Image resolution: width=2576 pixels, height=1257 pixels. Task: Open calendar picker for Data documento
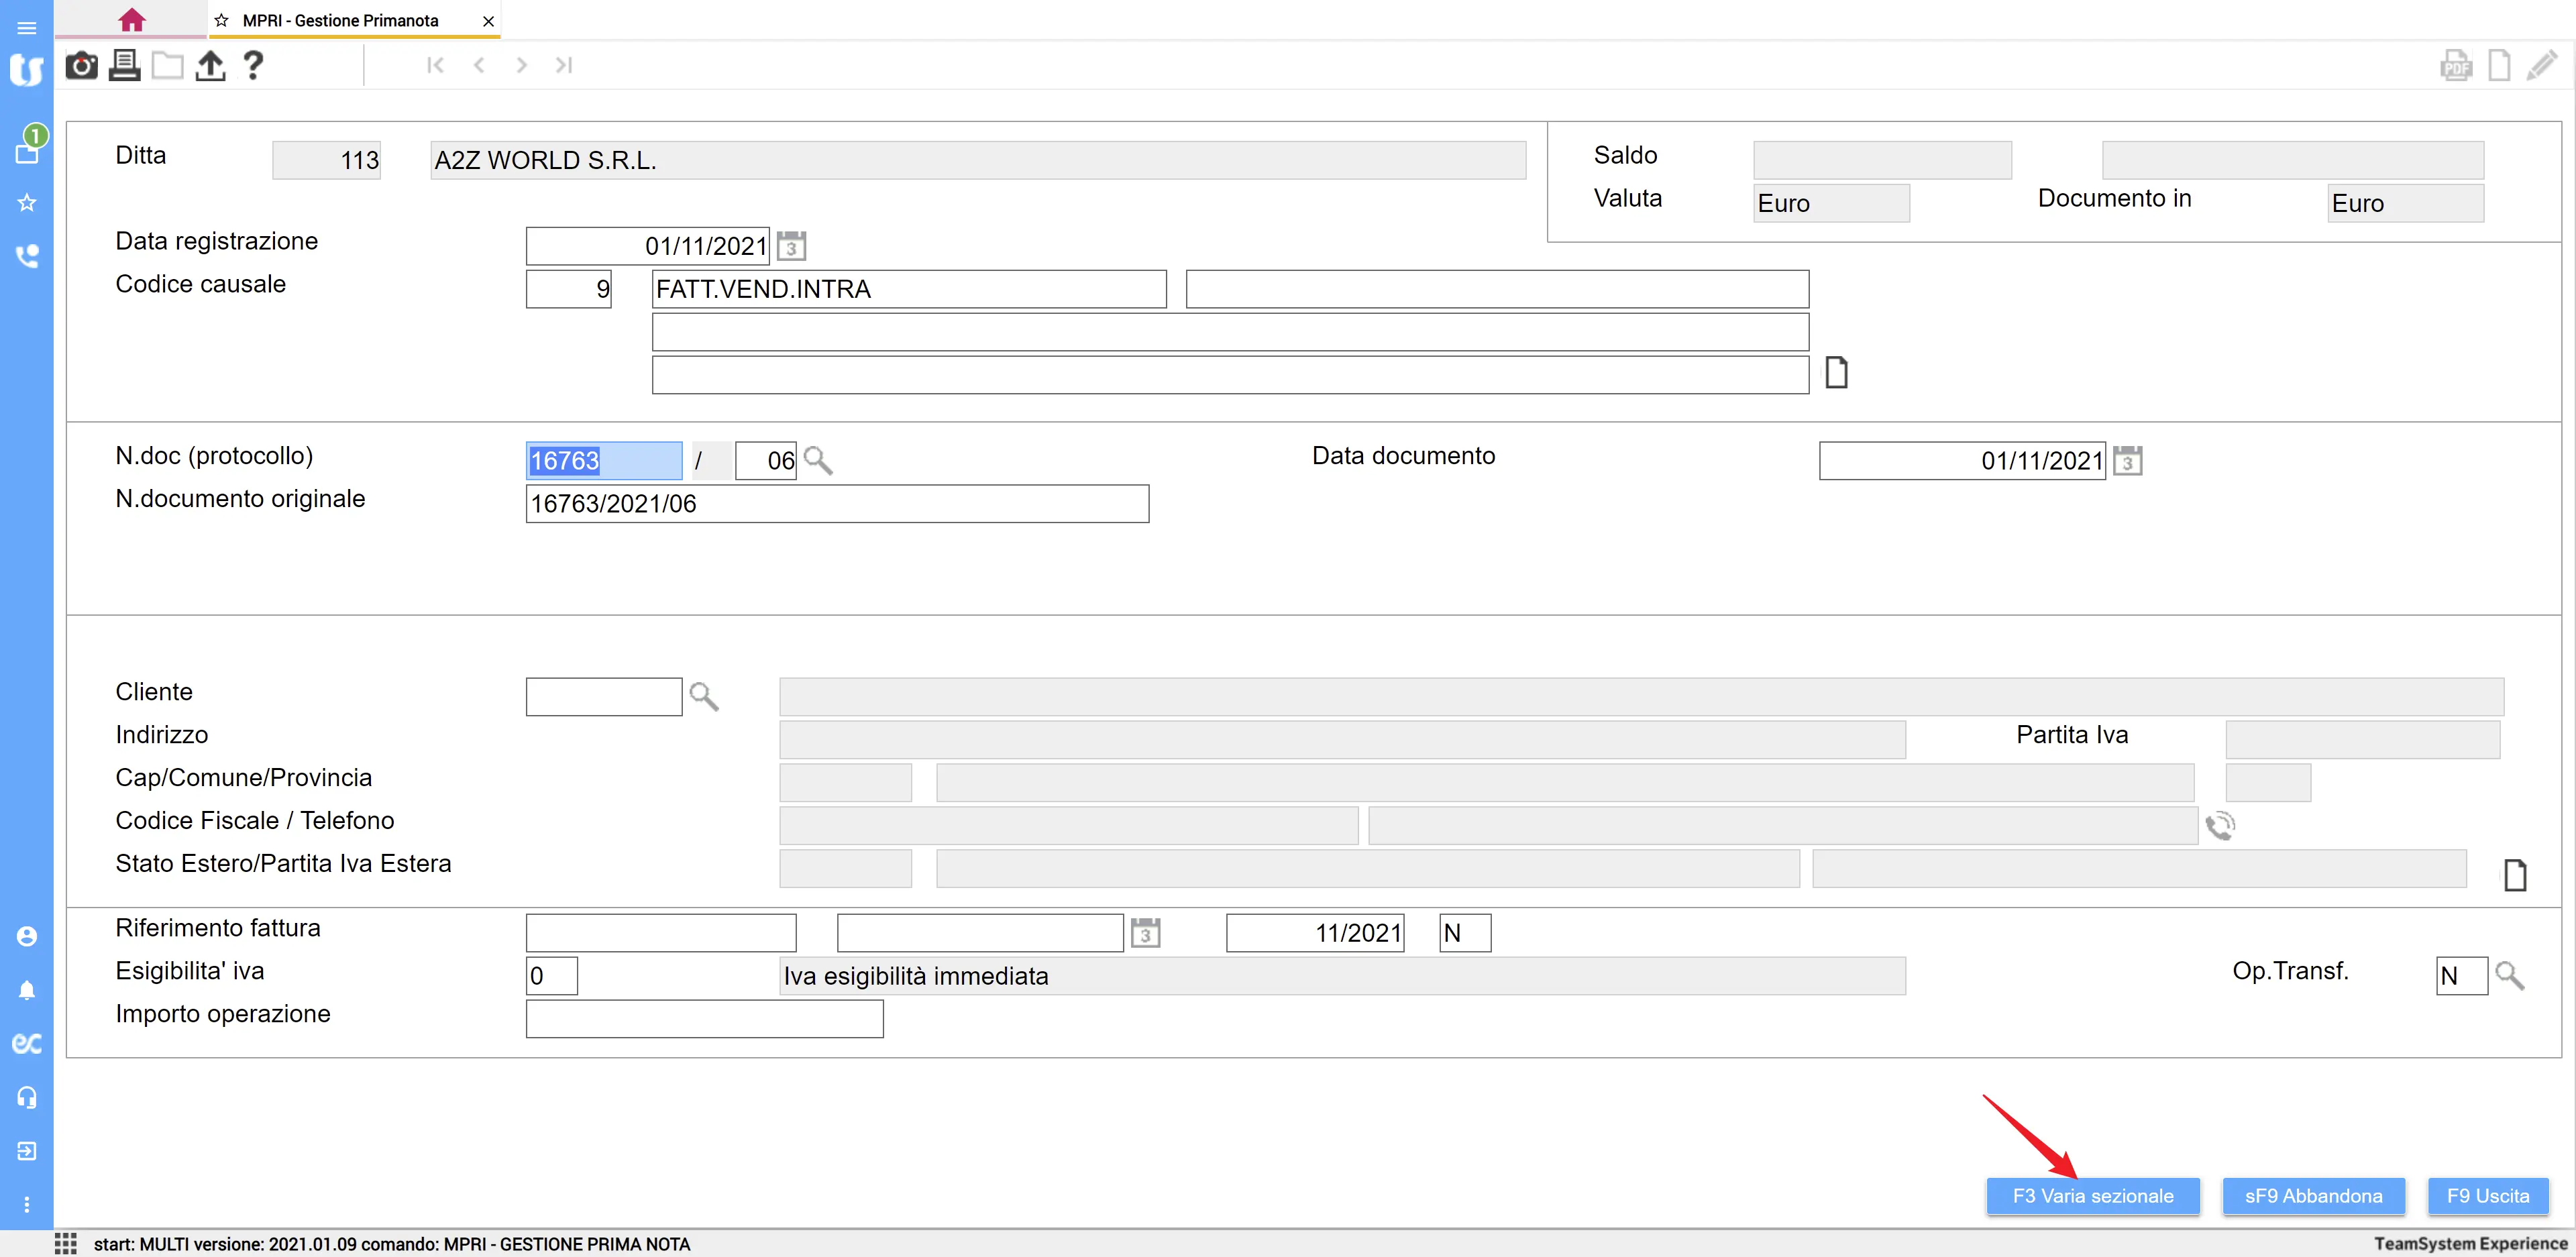pos(2127,461)
